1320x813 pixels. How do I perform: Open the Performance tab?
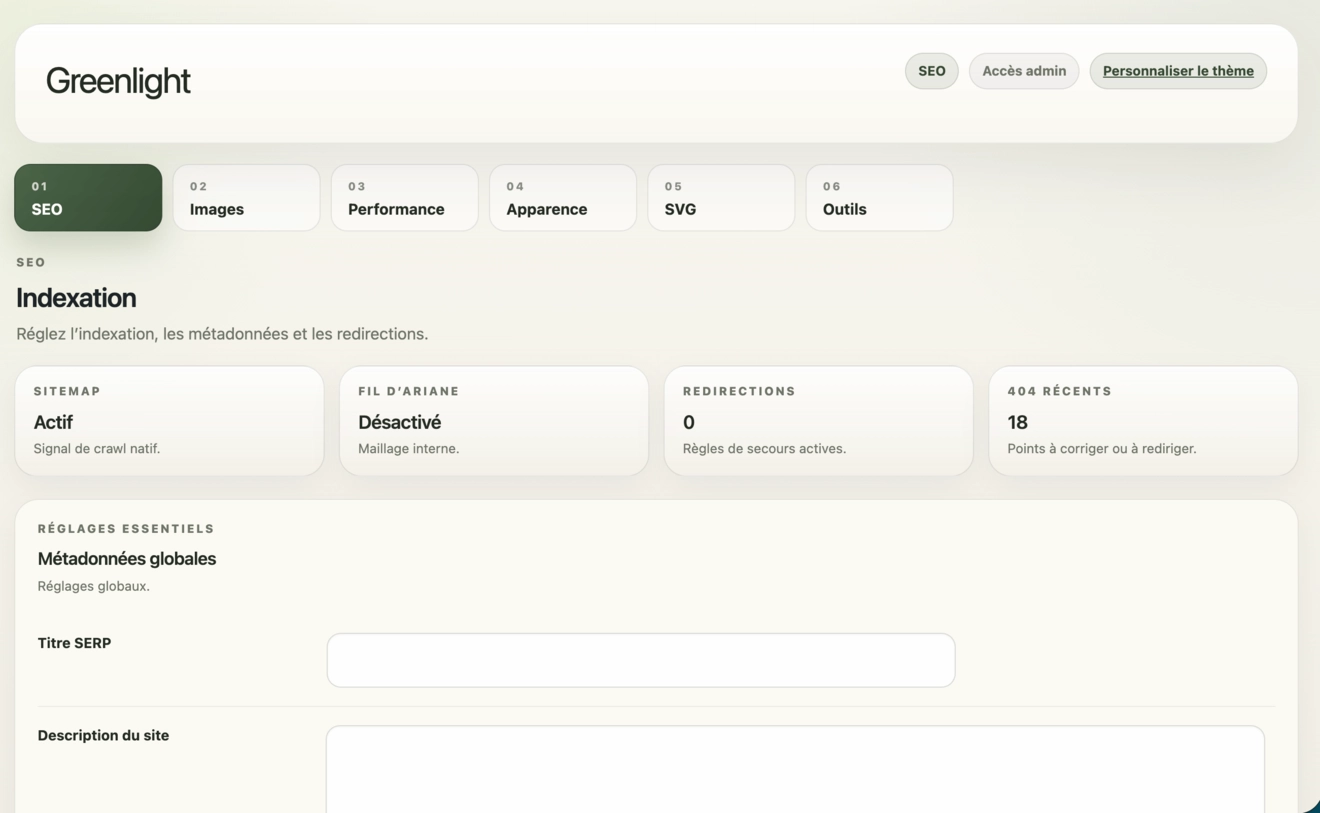pyautogui.click(x=404, y=197)
